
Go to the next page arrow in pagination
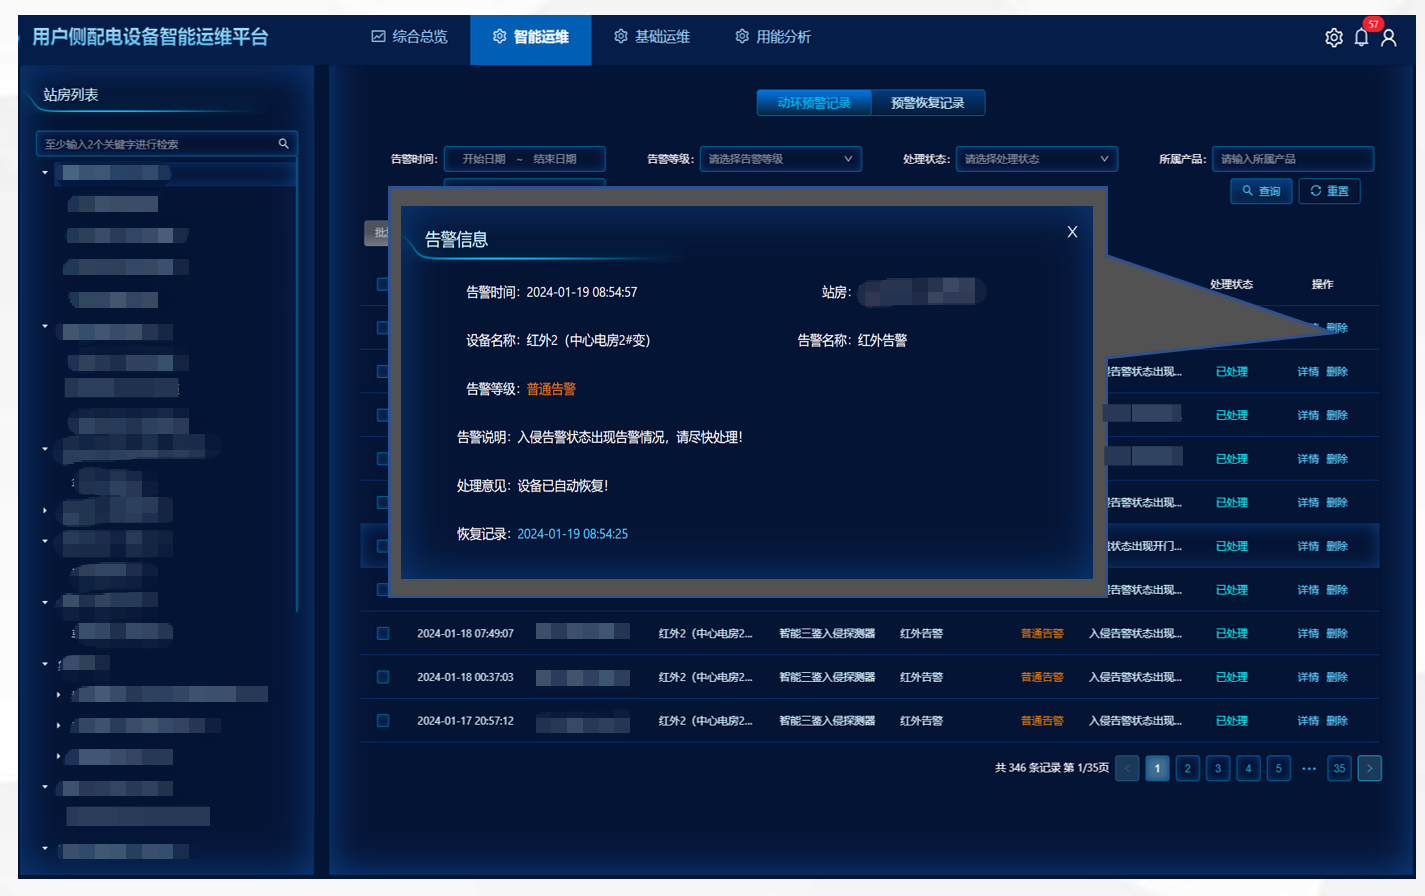[x=1369, y=768]
